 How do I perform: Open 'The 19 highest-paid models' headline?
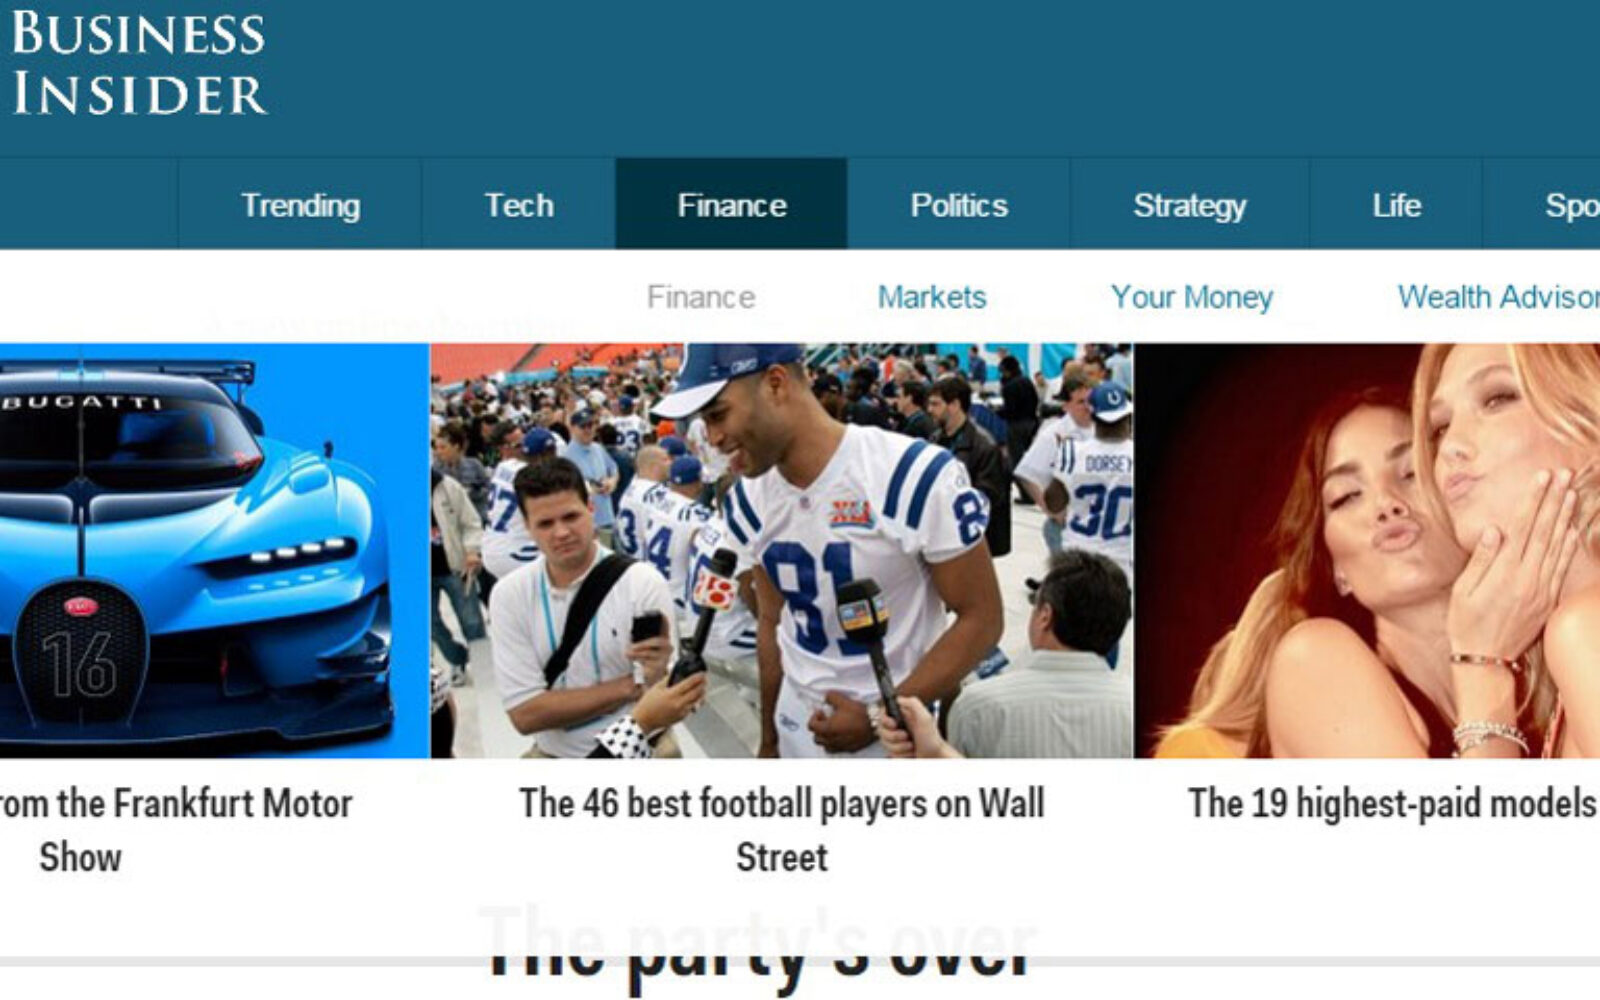(1393, 803)
